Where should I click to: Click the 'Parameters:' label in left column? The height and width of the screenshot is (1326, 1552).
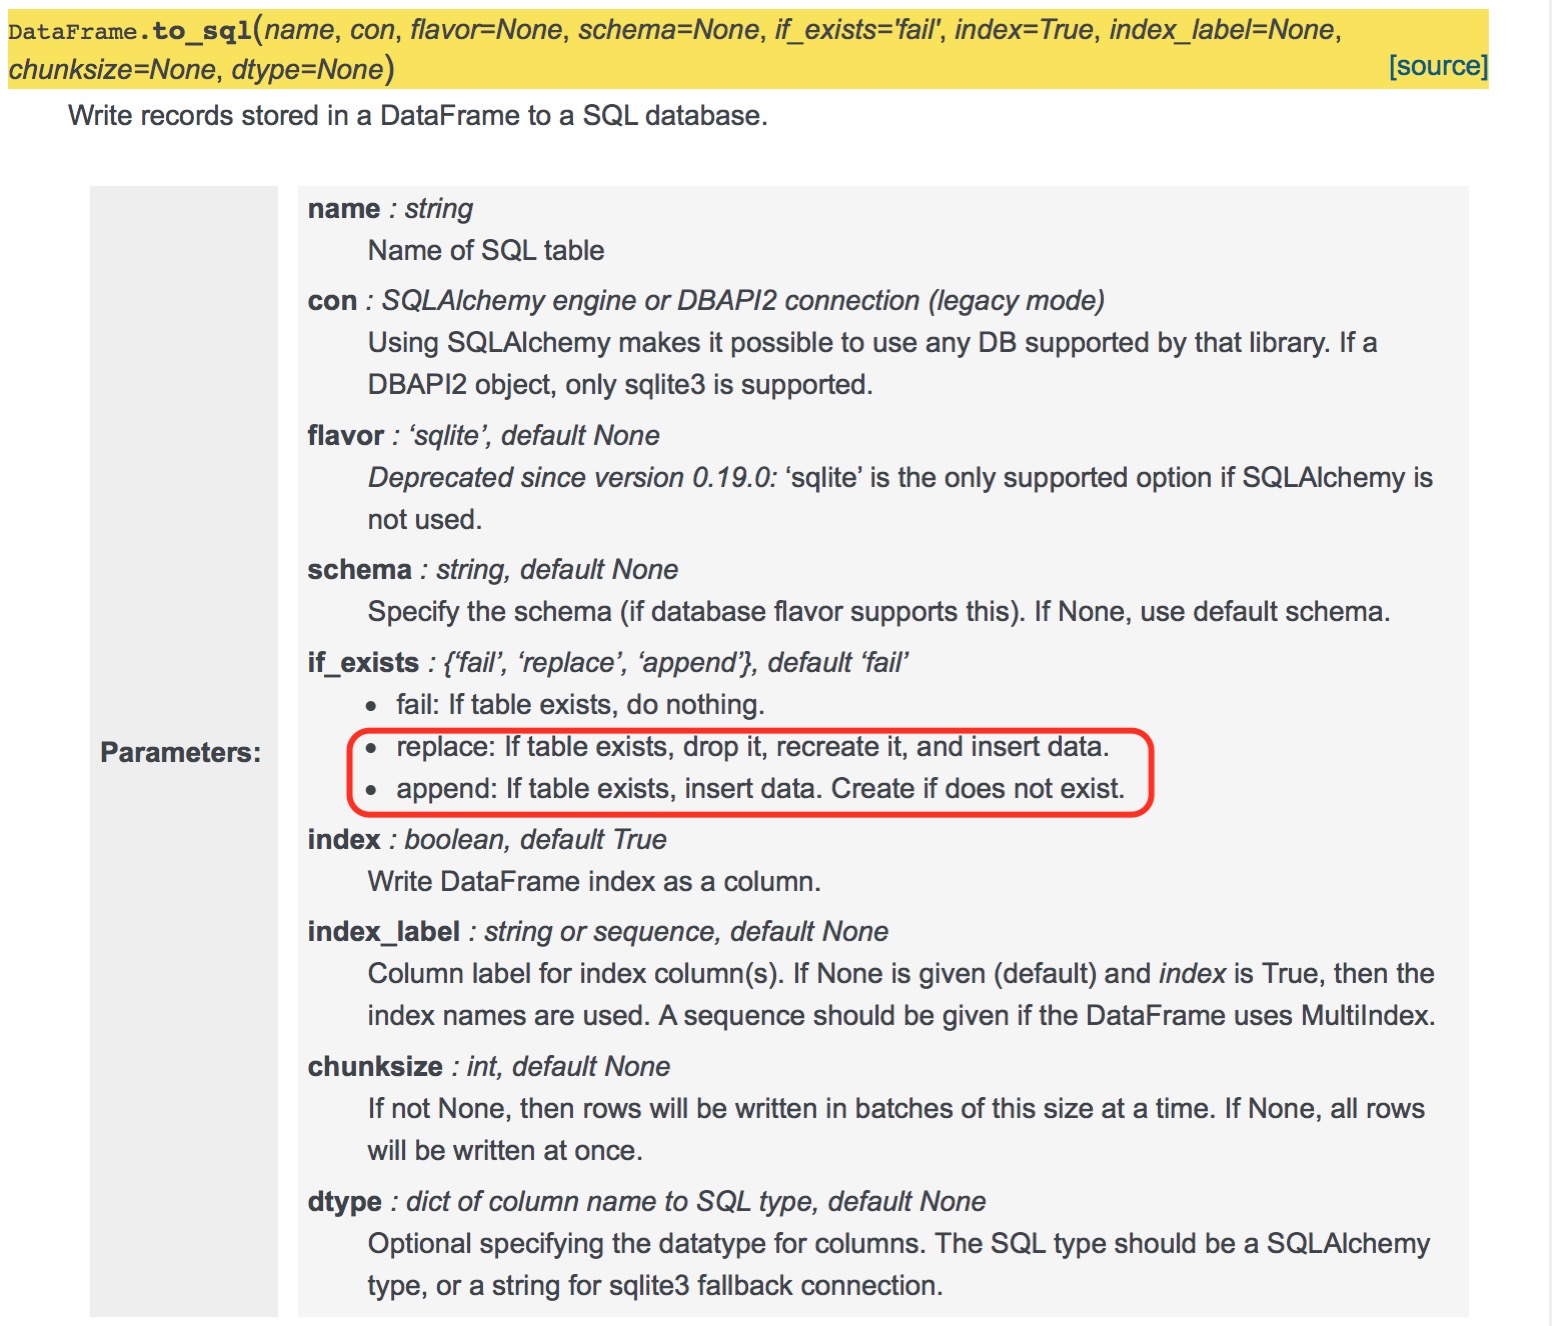click(x=180, y=752)
